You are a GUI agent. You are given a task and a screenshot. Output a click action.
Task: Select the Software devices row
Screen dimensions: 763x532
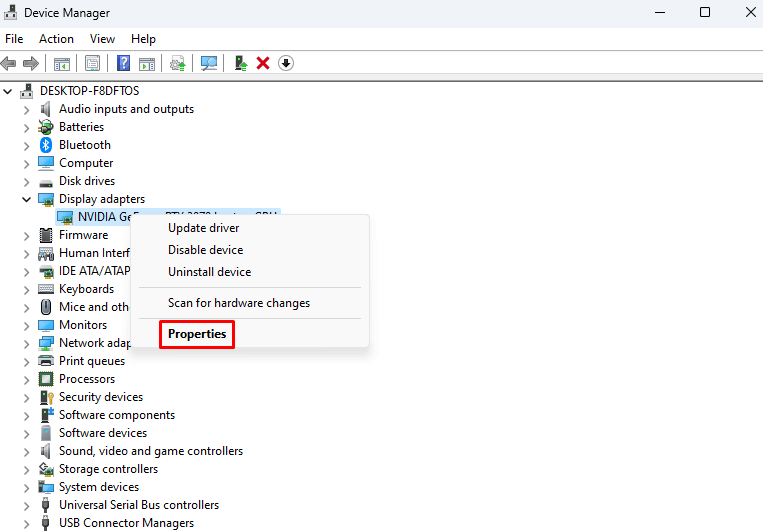point(103,433)
